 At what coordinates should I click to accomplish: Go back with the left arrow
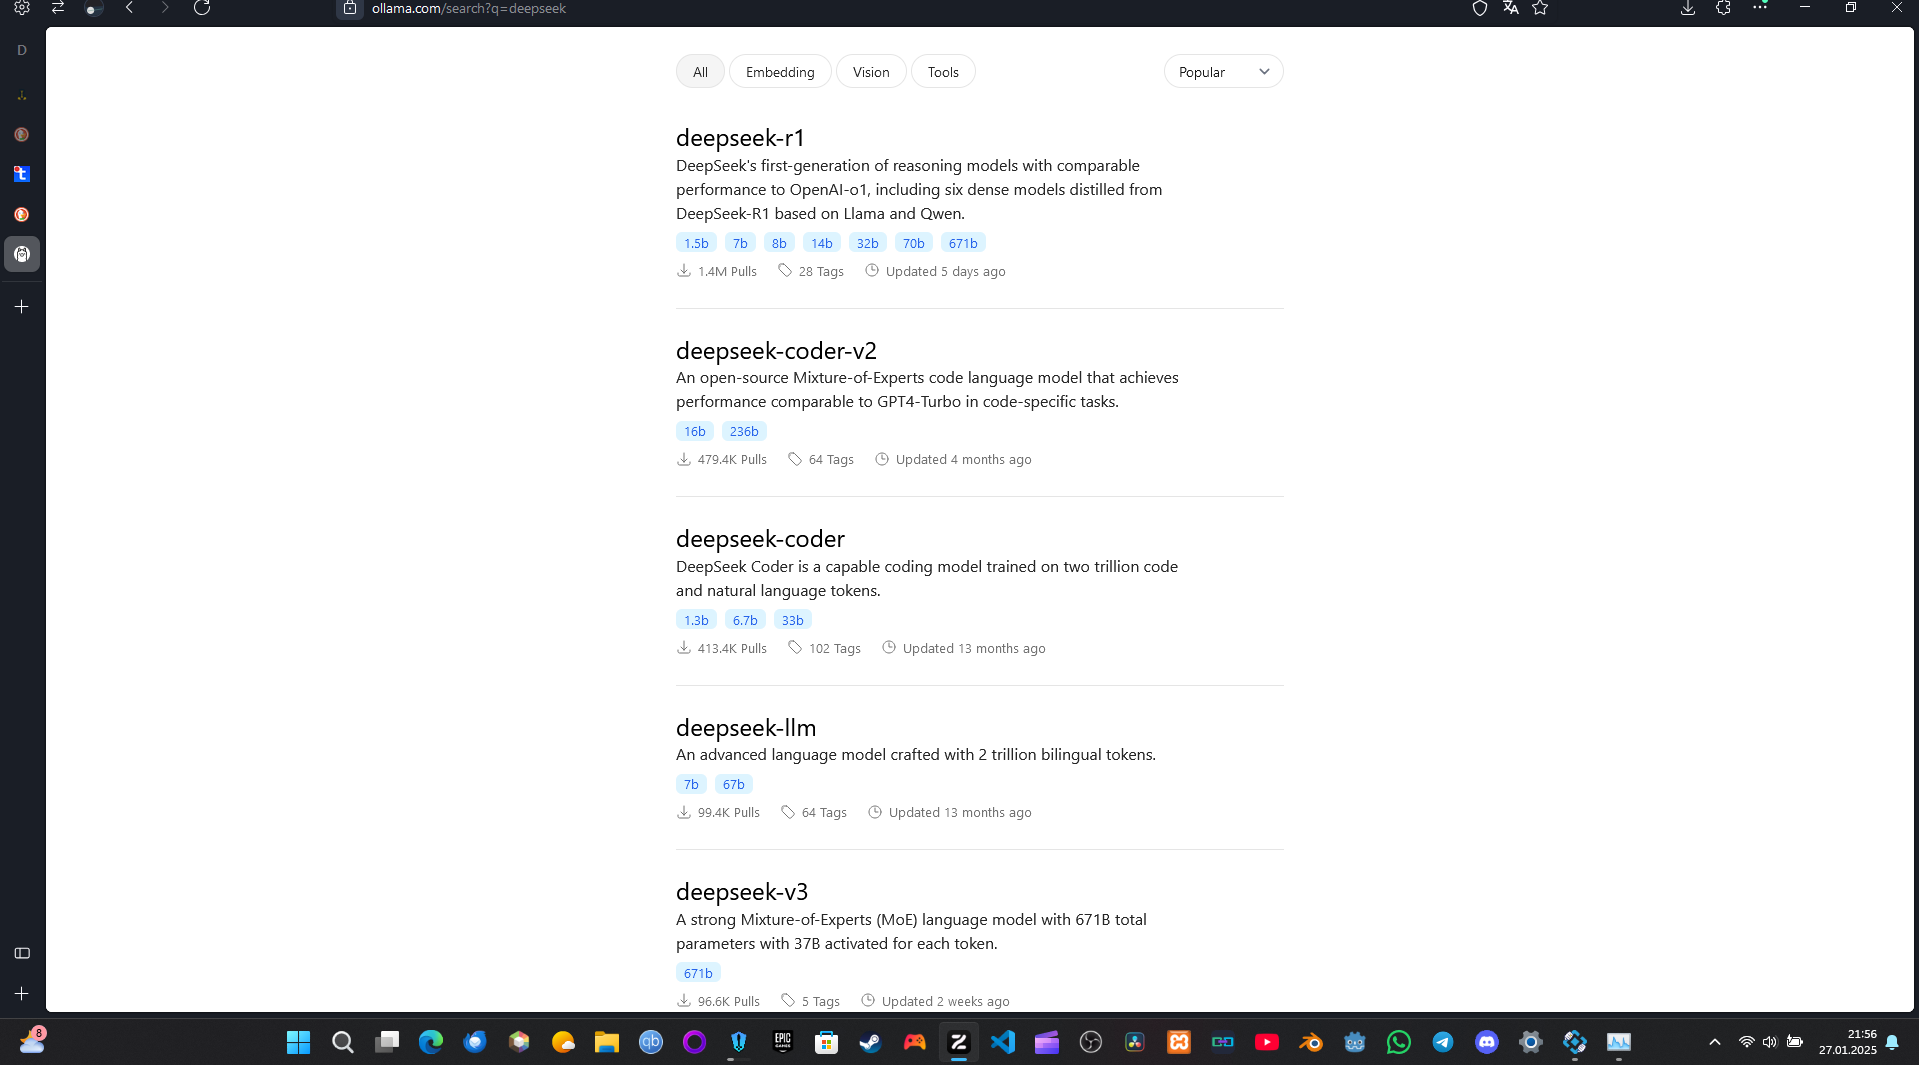pyautogui.click(x=130, y=8)
